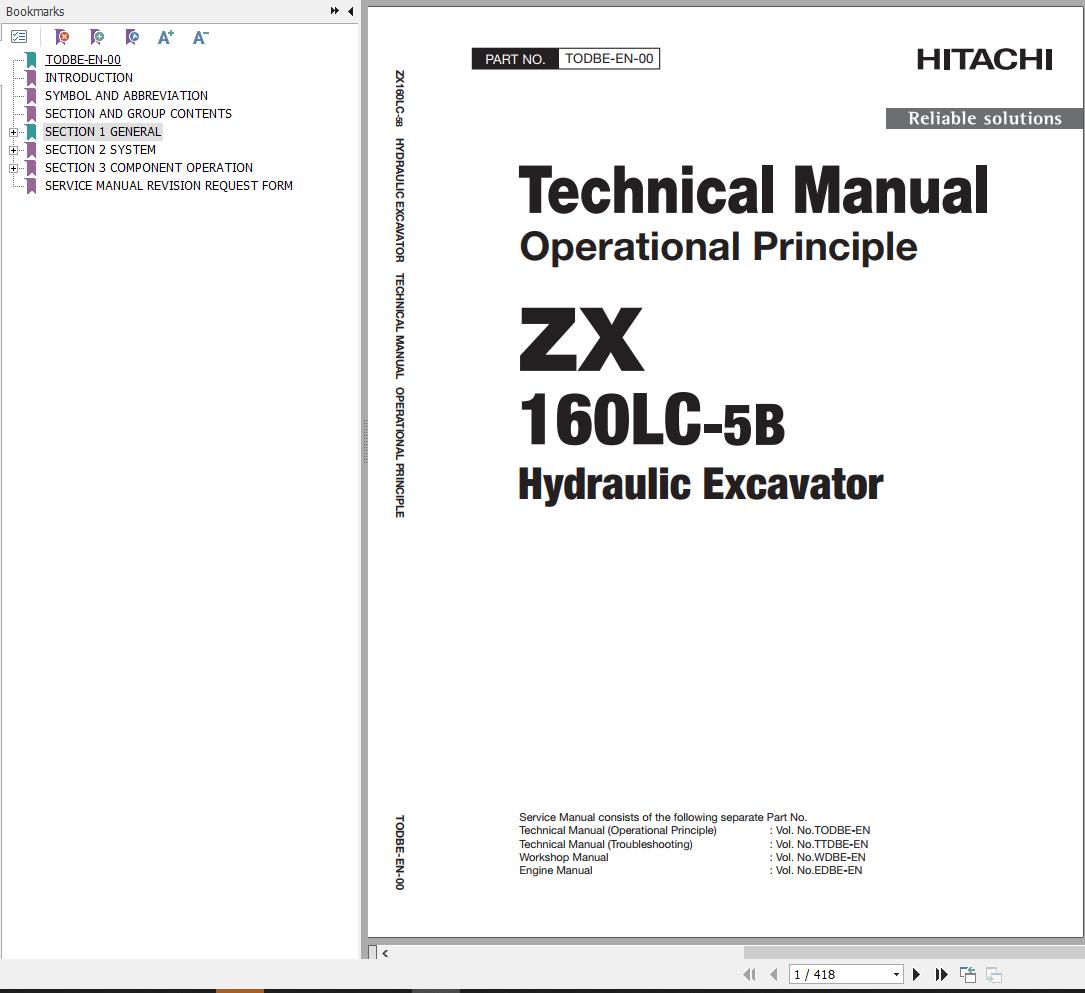The height and width of the screenshot is (993, 1085).
Task: Click the SECTION 2 SYSTEM bookmark icon
Action: (31, 149)
